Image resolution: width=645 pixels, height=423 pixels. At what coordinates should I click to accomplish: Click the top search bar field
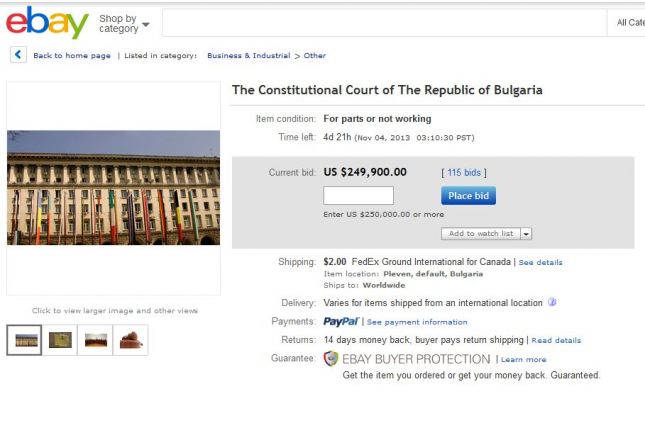(x=384, y=23)
